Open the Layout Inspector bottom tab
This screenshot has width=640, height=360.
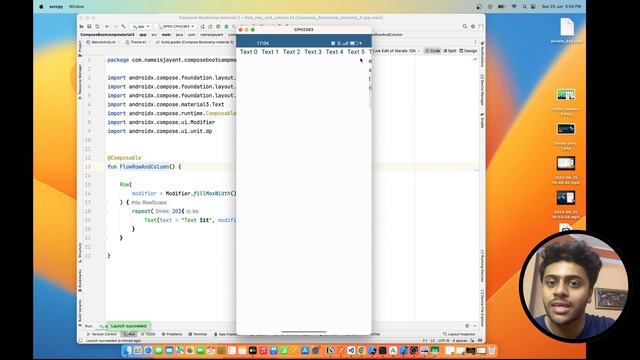[459, 334]
